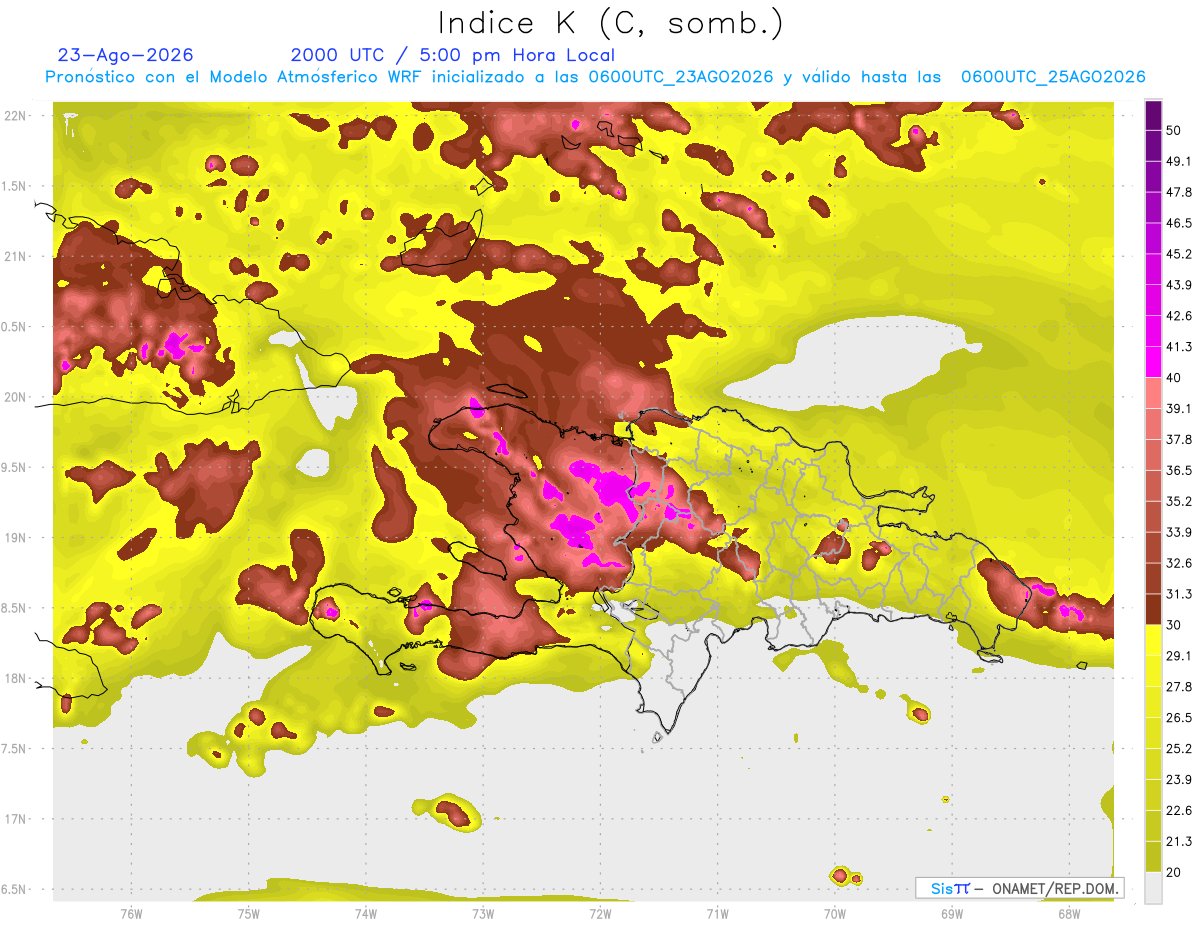Click the colorbar value '26.5'
This screenshot has height=927, width=1200.
click(1178, 718)
